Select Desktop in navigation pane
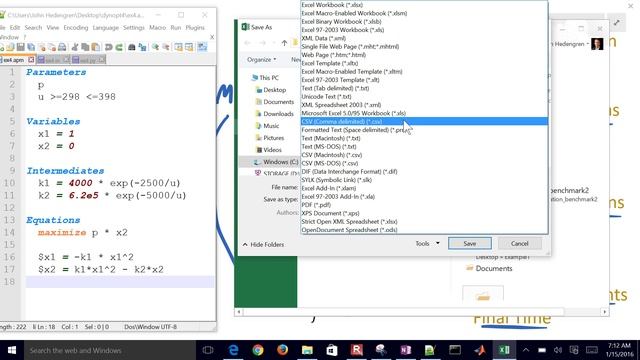 click(271, 90)
